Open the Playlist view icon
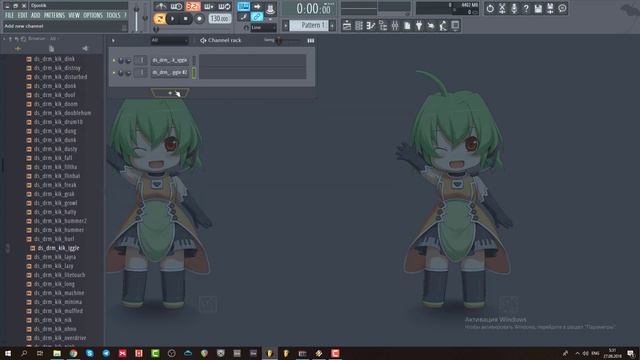 tap(347, 26)
